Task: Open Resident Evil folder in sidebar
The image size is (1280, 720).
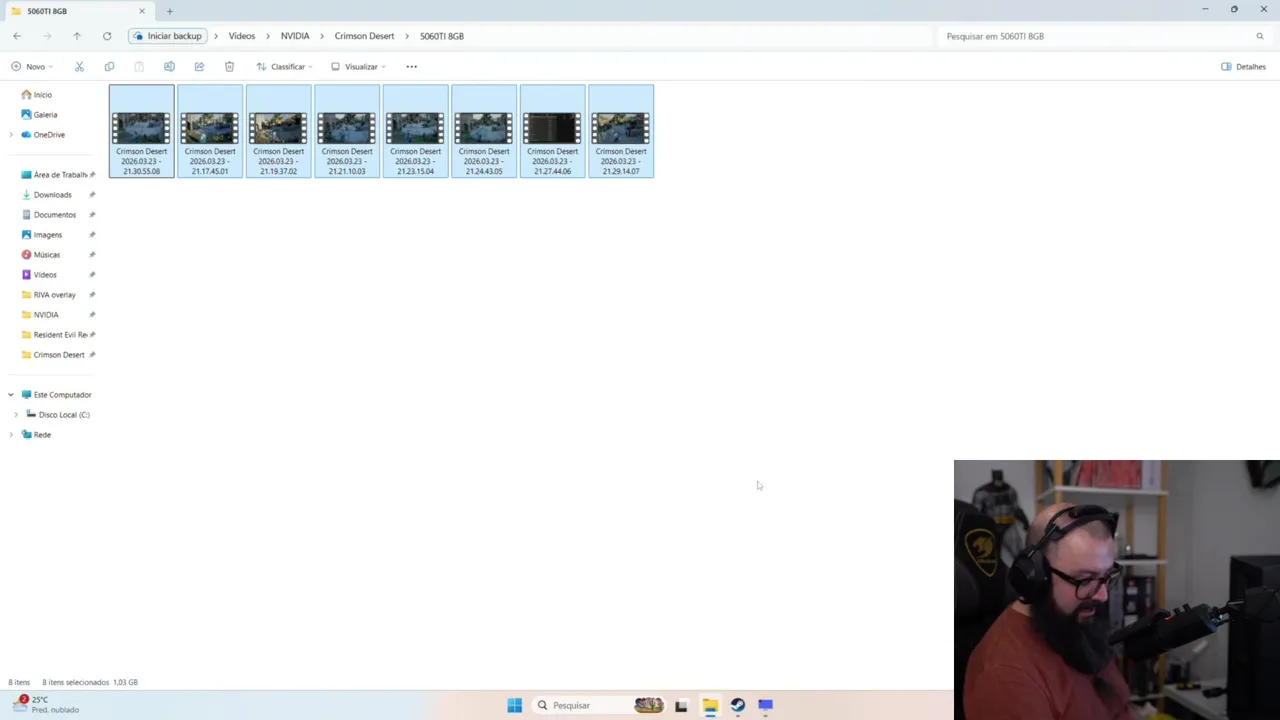Action: [60, 335]
